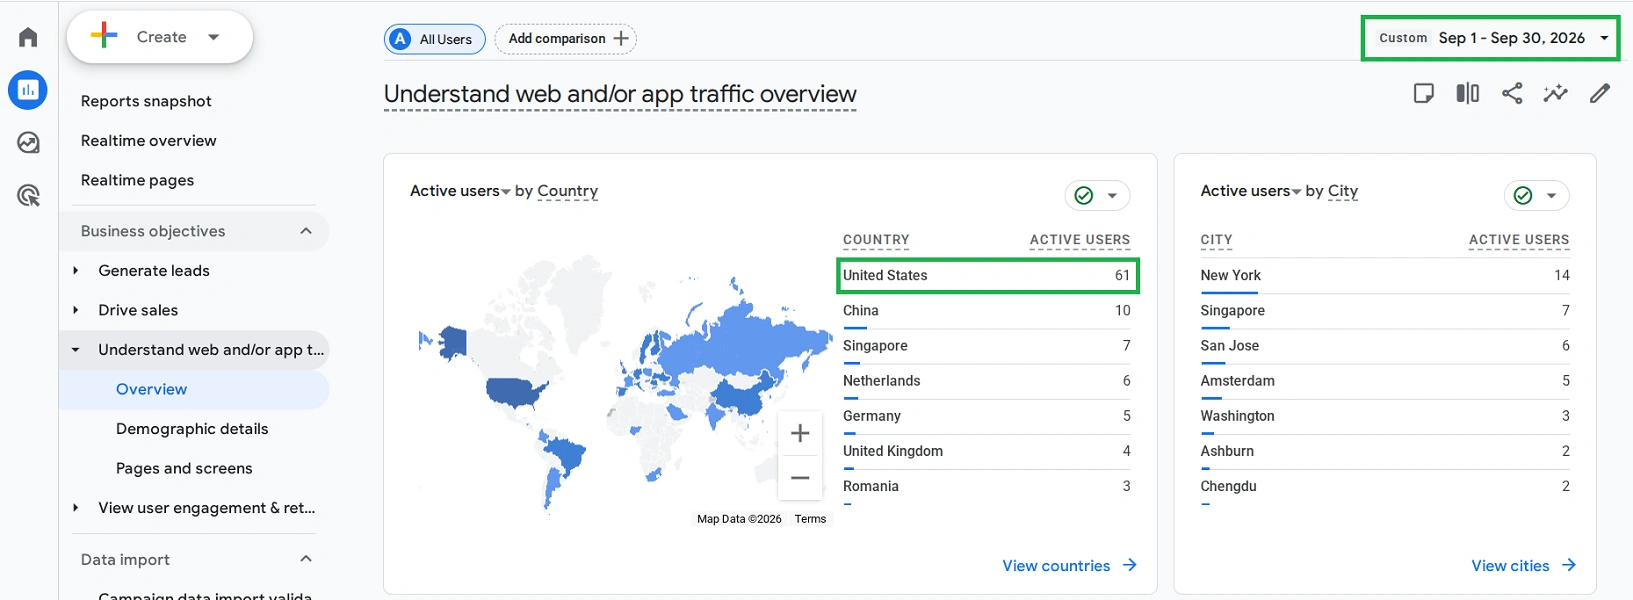Screen dimensions: 1633x600
Task: Open the Explore icon in left rail
Action: 28,143
